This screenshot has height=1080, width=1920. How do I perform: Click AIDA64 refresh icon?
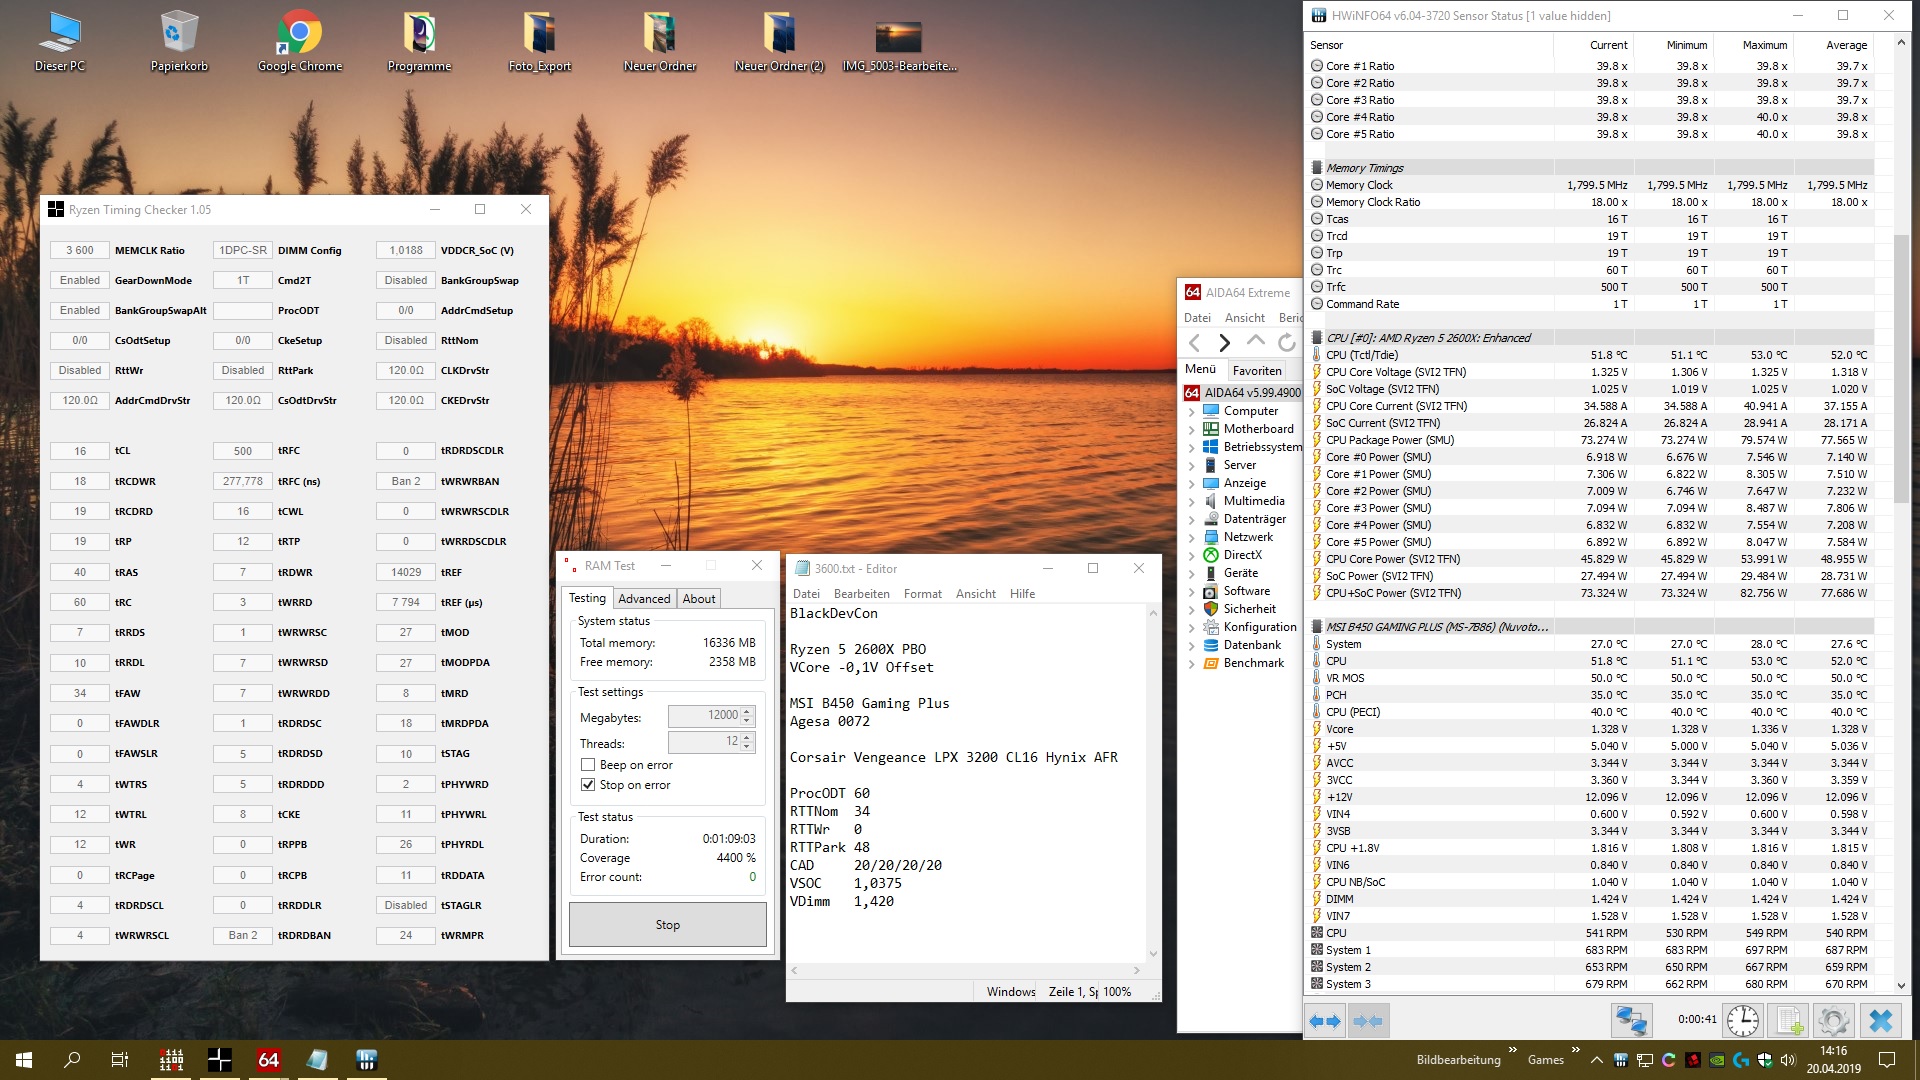pyautogui.click(x=1286, y=343)
